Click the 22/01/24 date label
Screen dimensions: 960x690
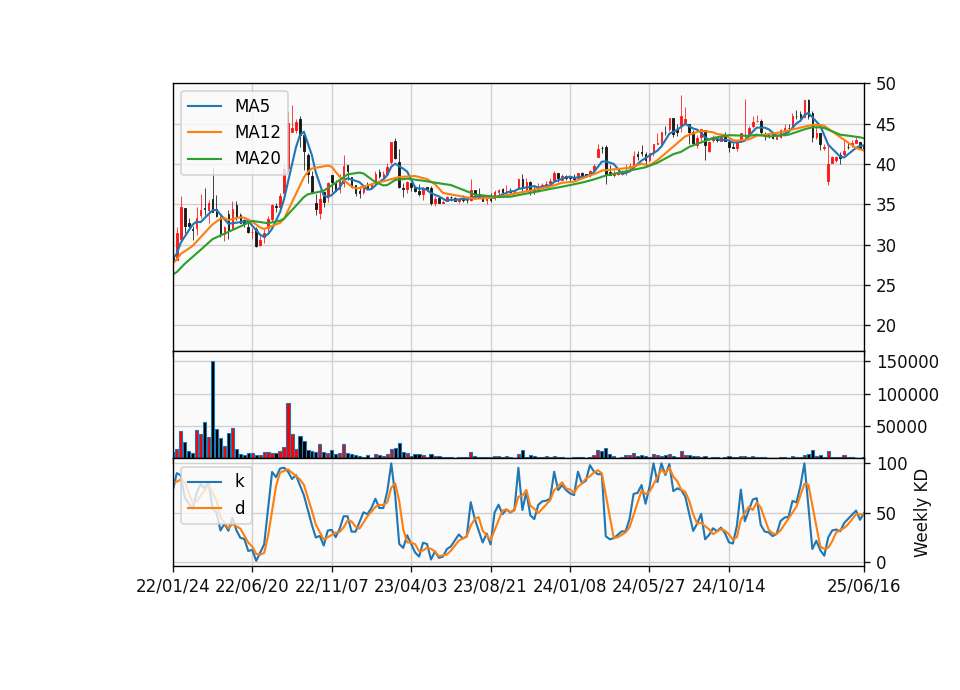click(173, 586)
